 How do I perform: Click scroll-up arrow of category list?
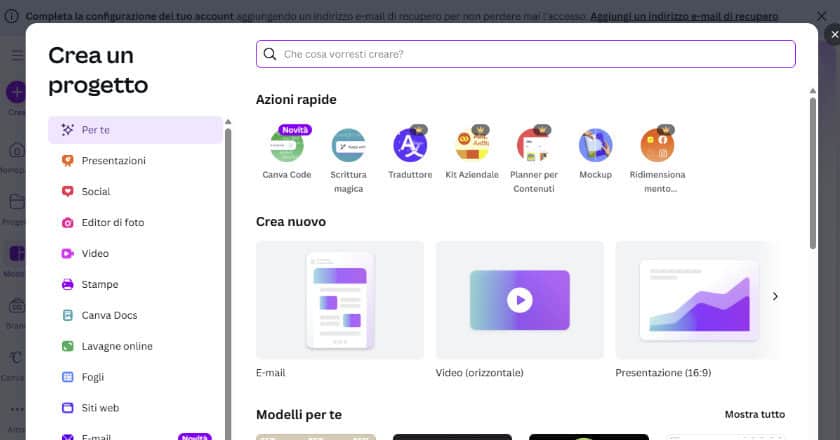[x=228, y=122]
